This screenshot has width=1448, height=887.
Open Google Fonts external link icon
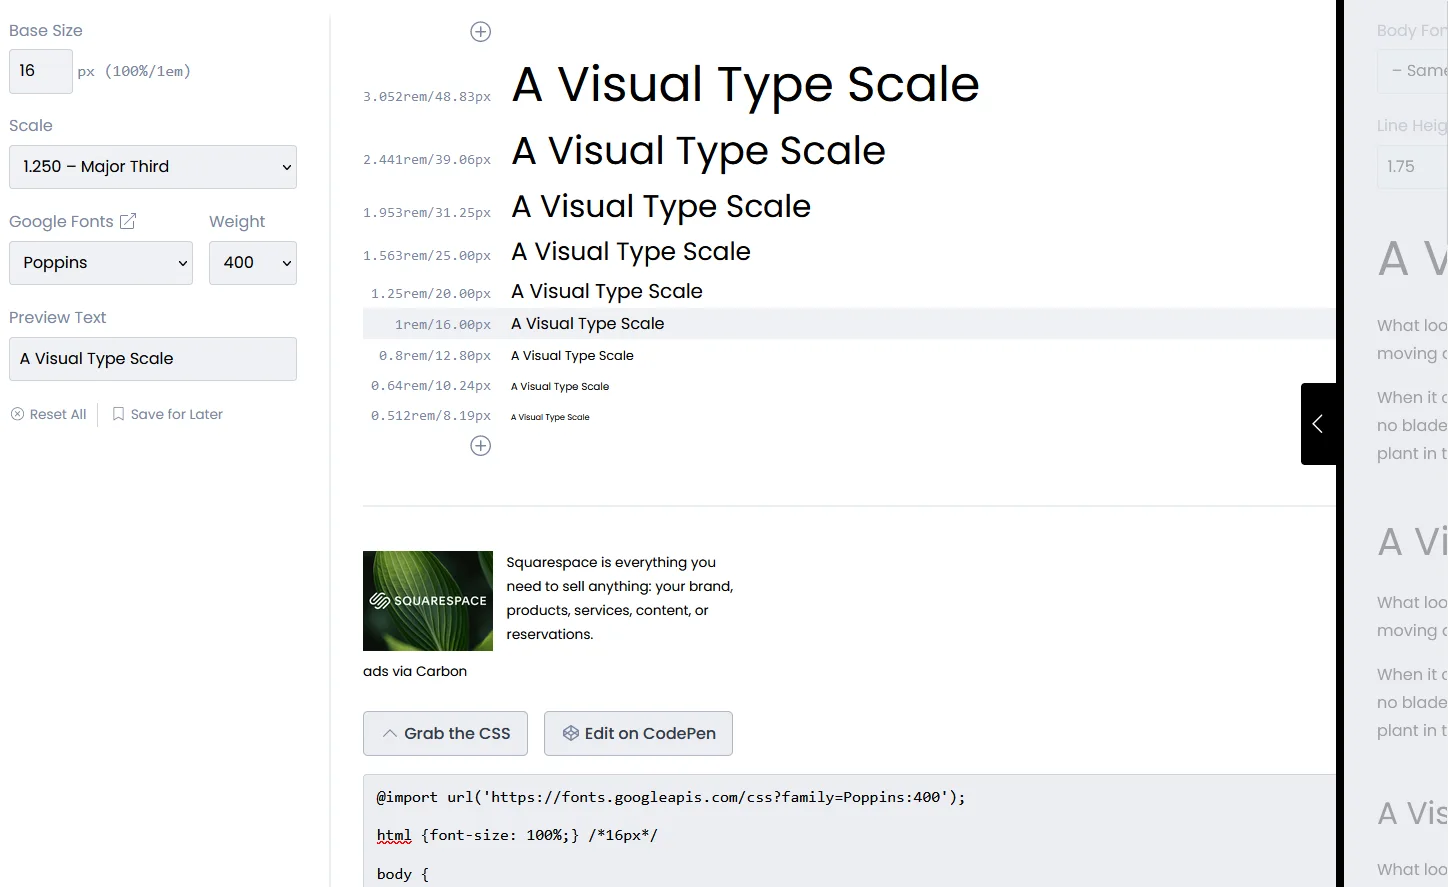click(x=128, y=221)
